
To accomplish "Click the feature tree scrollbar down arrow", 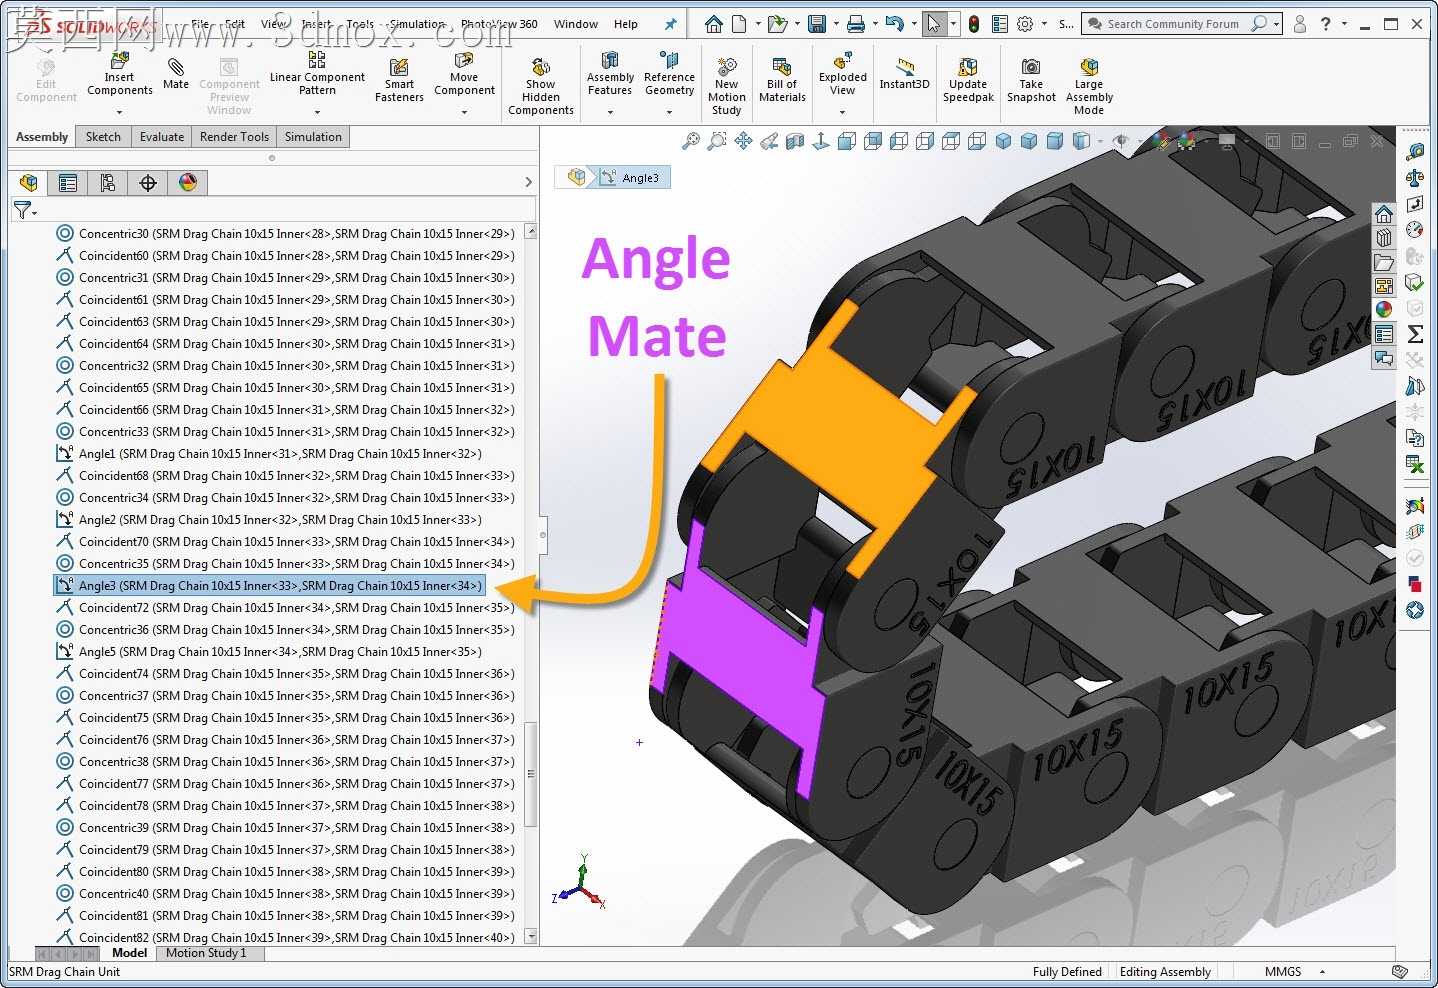I will coord(531,936).
